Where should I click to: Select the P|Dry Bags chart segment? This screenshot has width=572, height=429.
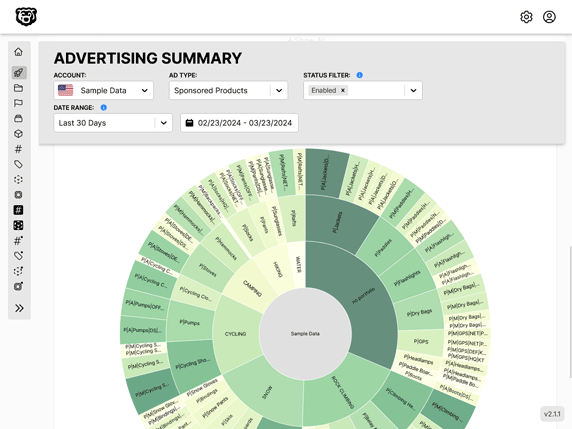pyautogui.click(x=420, y=313)
